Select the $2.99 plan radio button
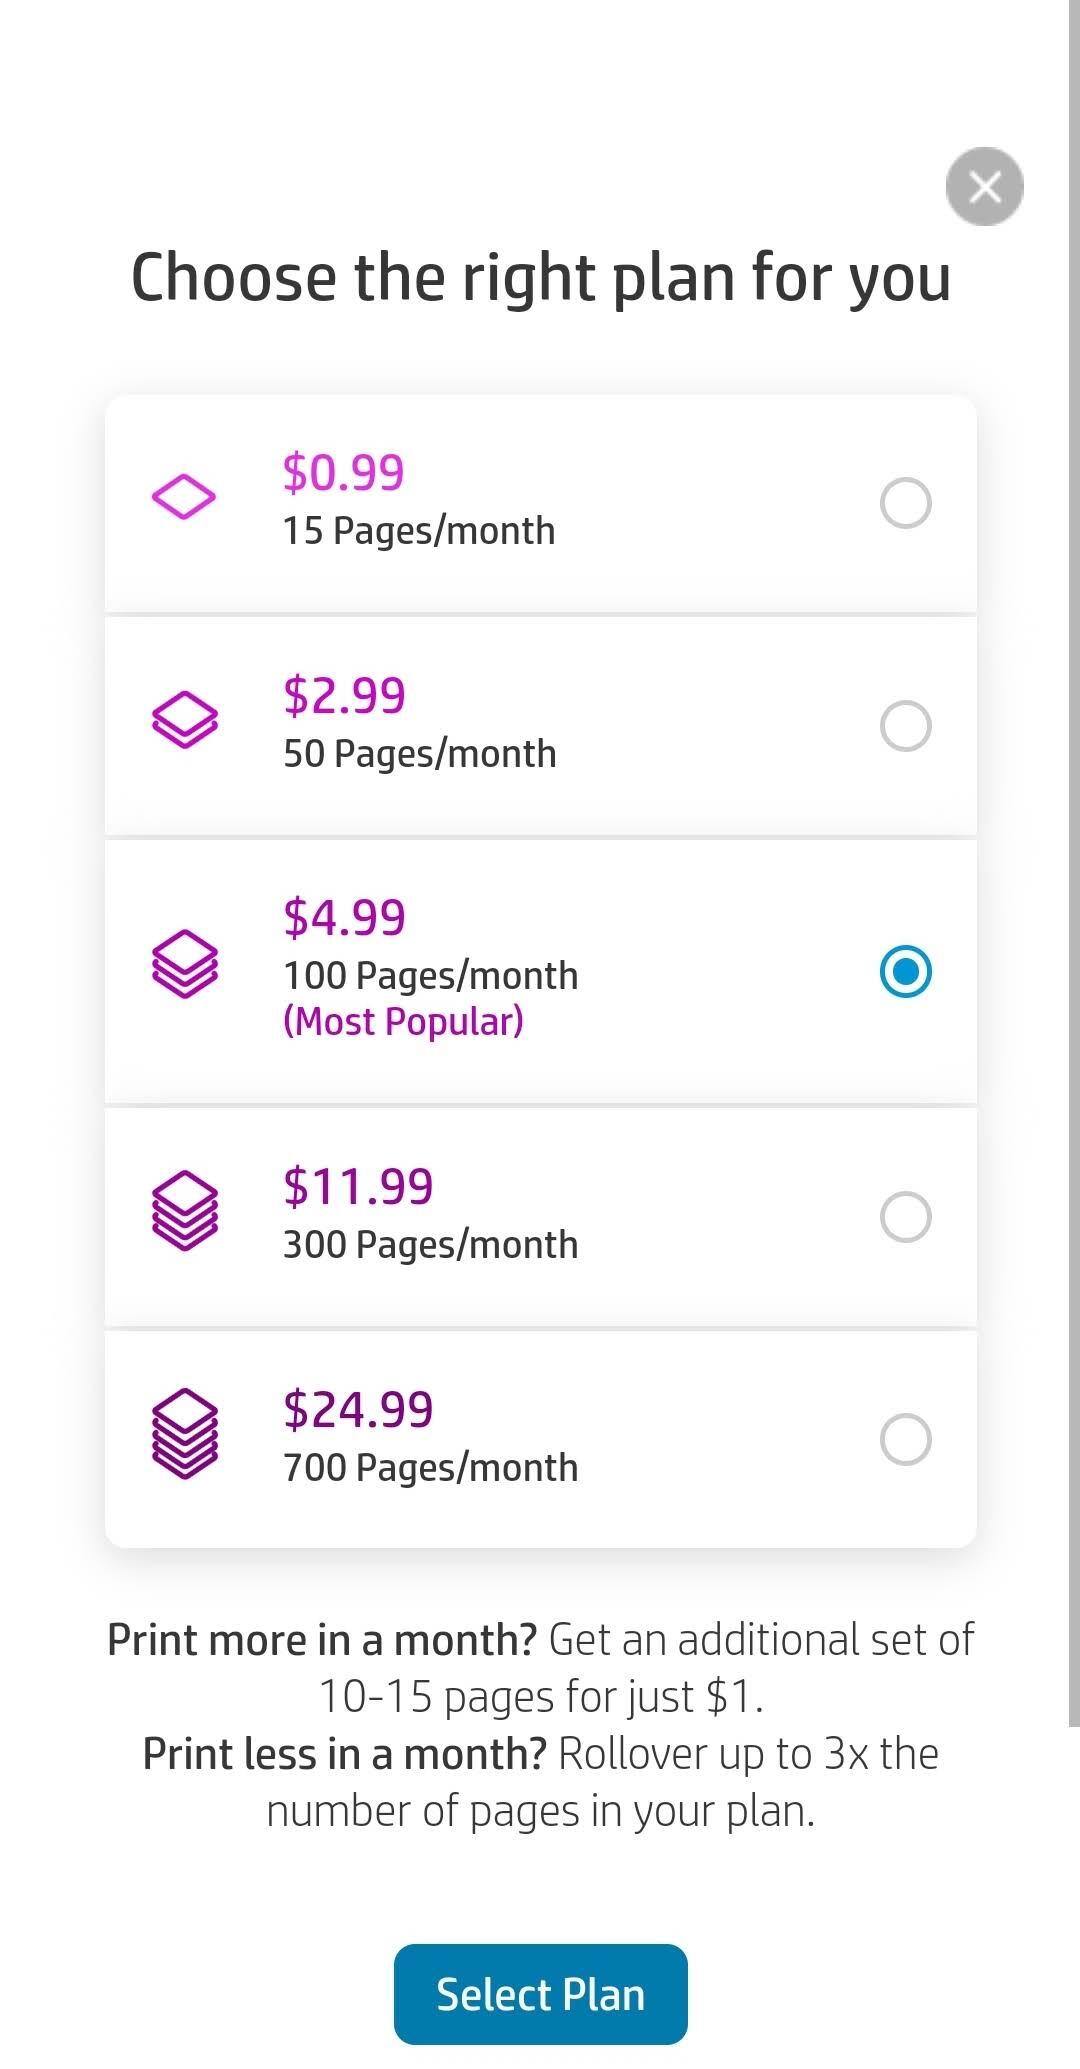The image size is (1080, 2069). click(x=905, y=726)
